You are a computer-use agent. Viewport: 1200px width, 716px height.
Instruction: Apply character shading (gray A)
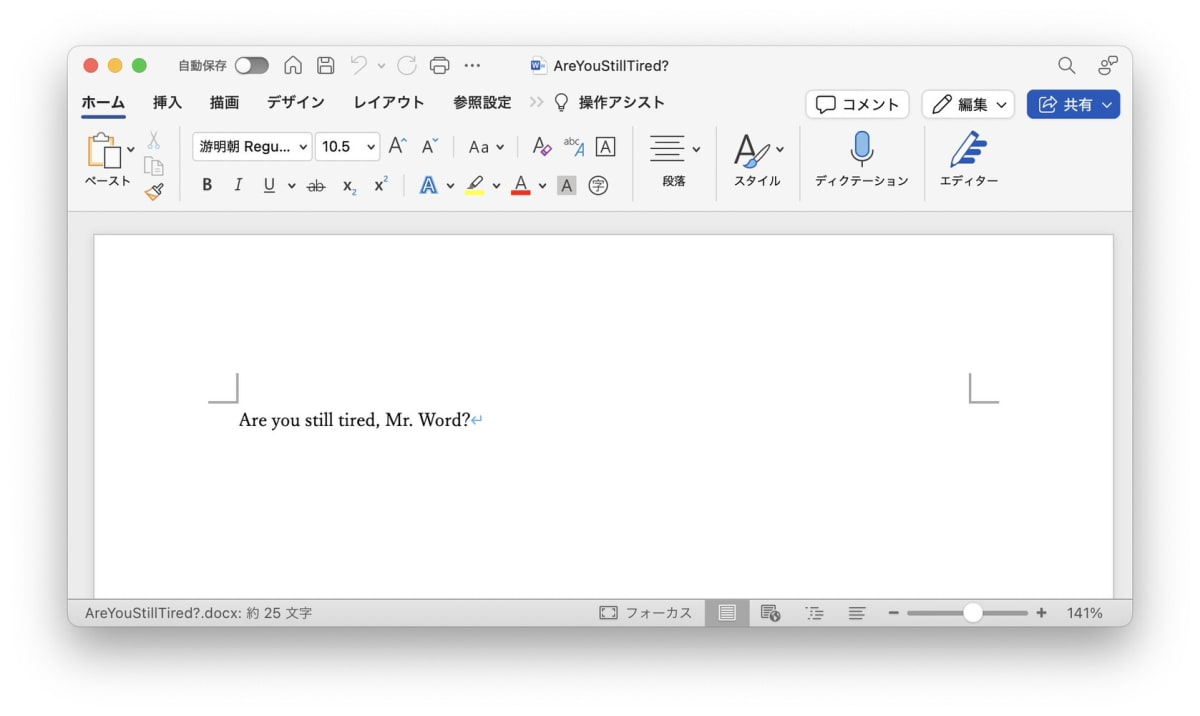(x=566, y=185)
